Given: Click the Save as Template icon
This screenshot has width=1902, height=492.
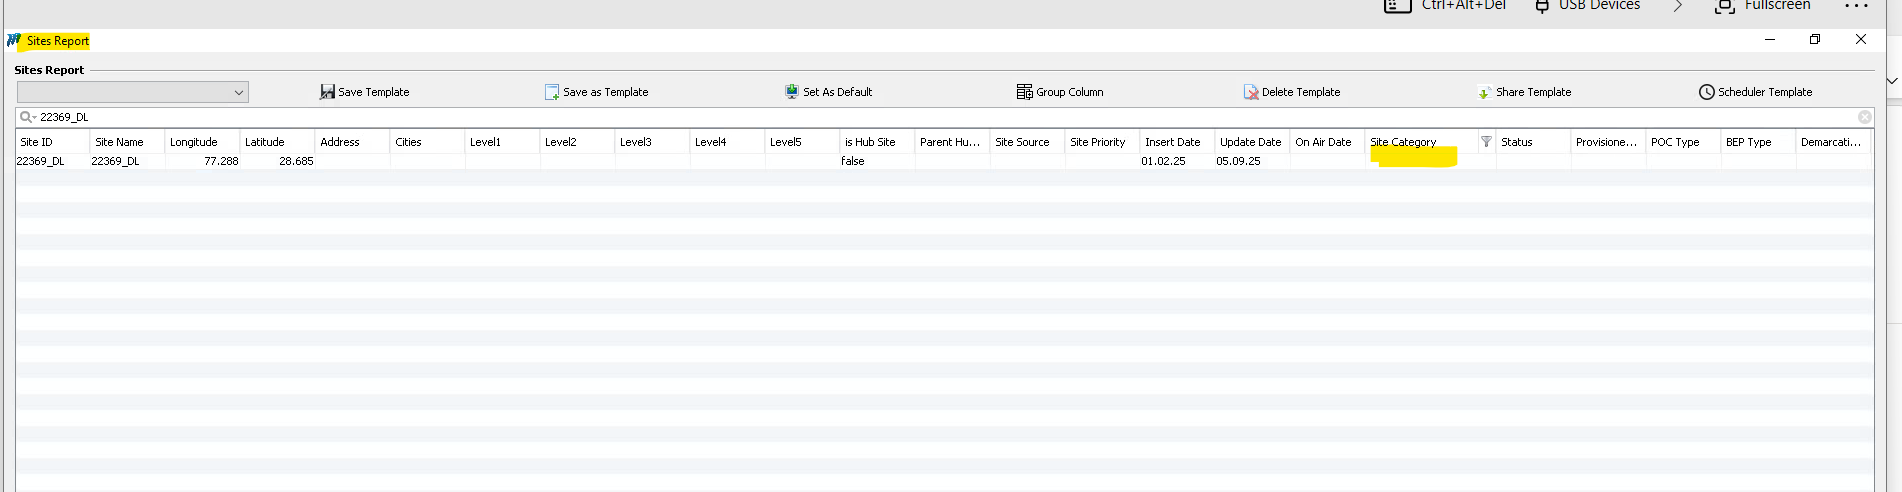Looking at the screenshot, I should pos(552,92).
